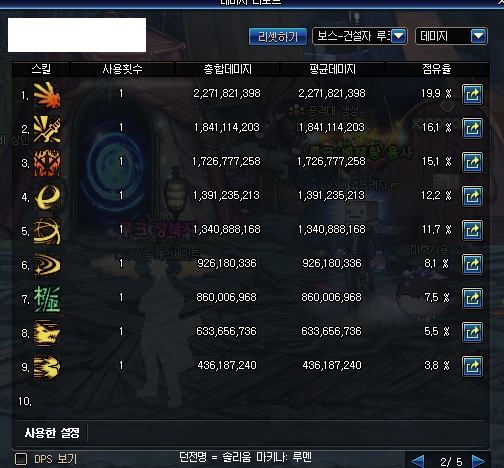Go to previous page with left arrow
The width and height of the screenshot is (504, 468).
(418, 461)
